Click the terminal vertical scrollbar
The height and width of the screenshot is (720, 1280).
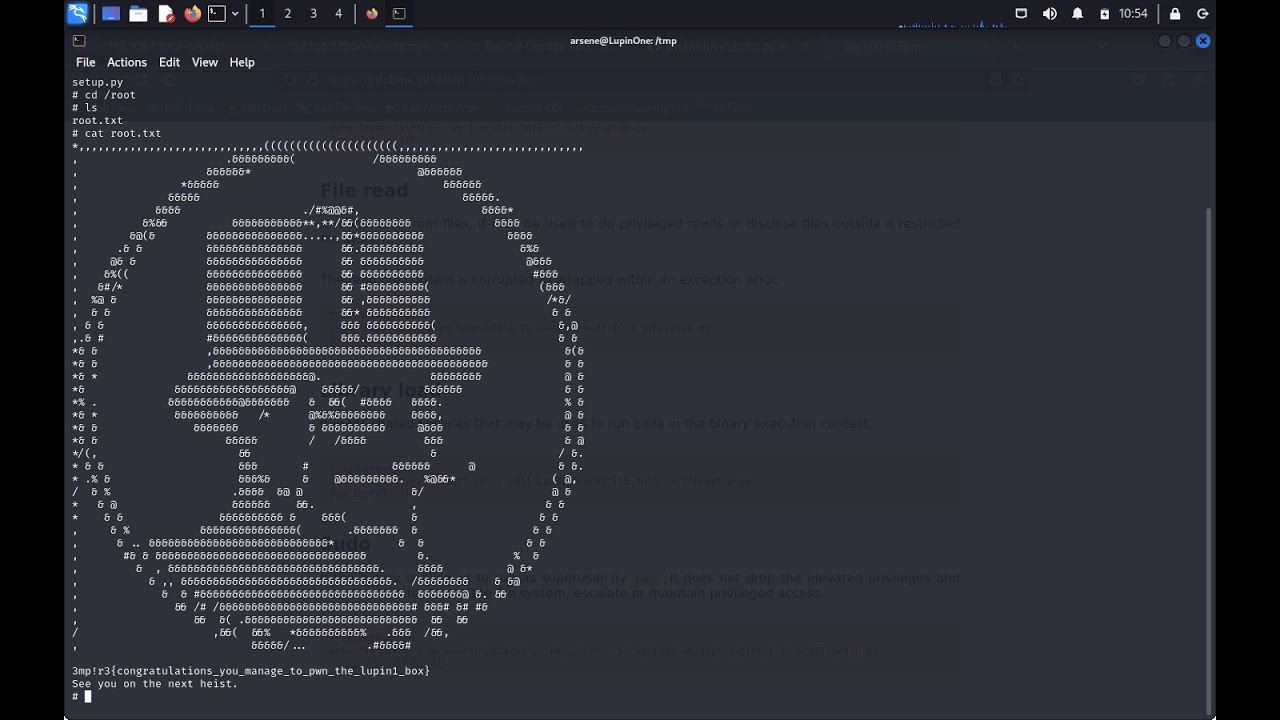[1210, 460]
